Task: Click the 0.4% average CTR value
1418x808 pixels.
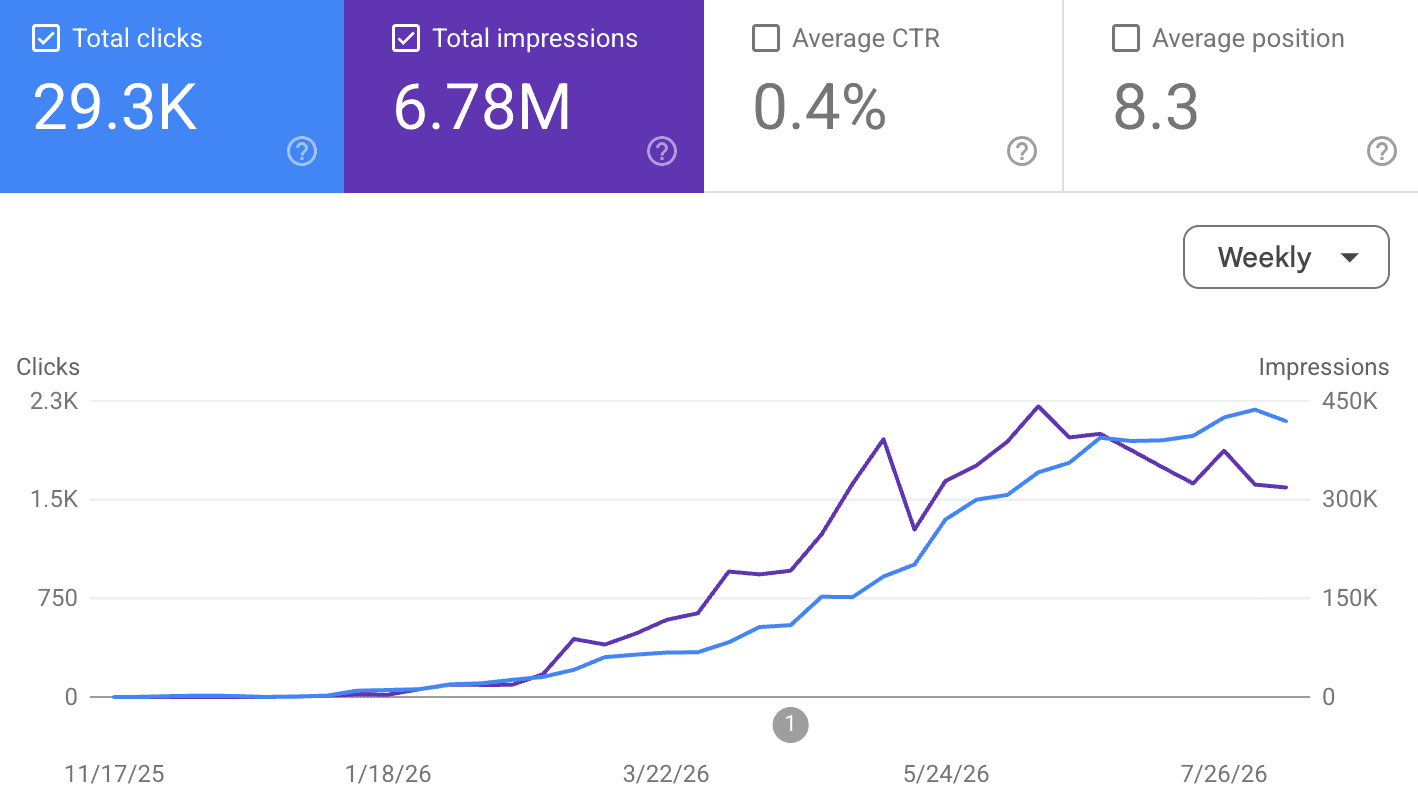Action: (x=820, y=107)
